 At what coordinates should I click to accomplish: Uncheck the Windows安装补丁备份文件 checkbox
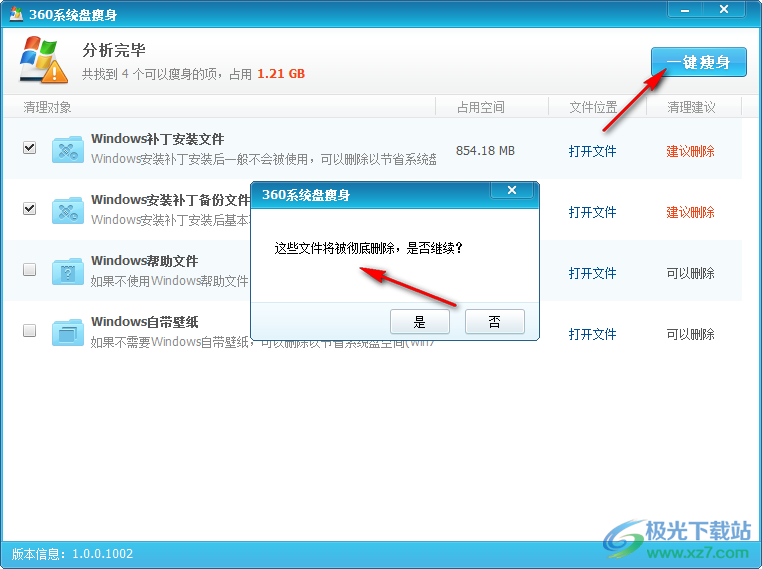[x=30, y=208]
